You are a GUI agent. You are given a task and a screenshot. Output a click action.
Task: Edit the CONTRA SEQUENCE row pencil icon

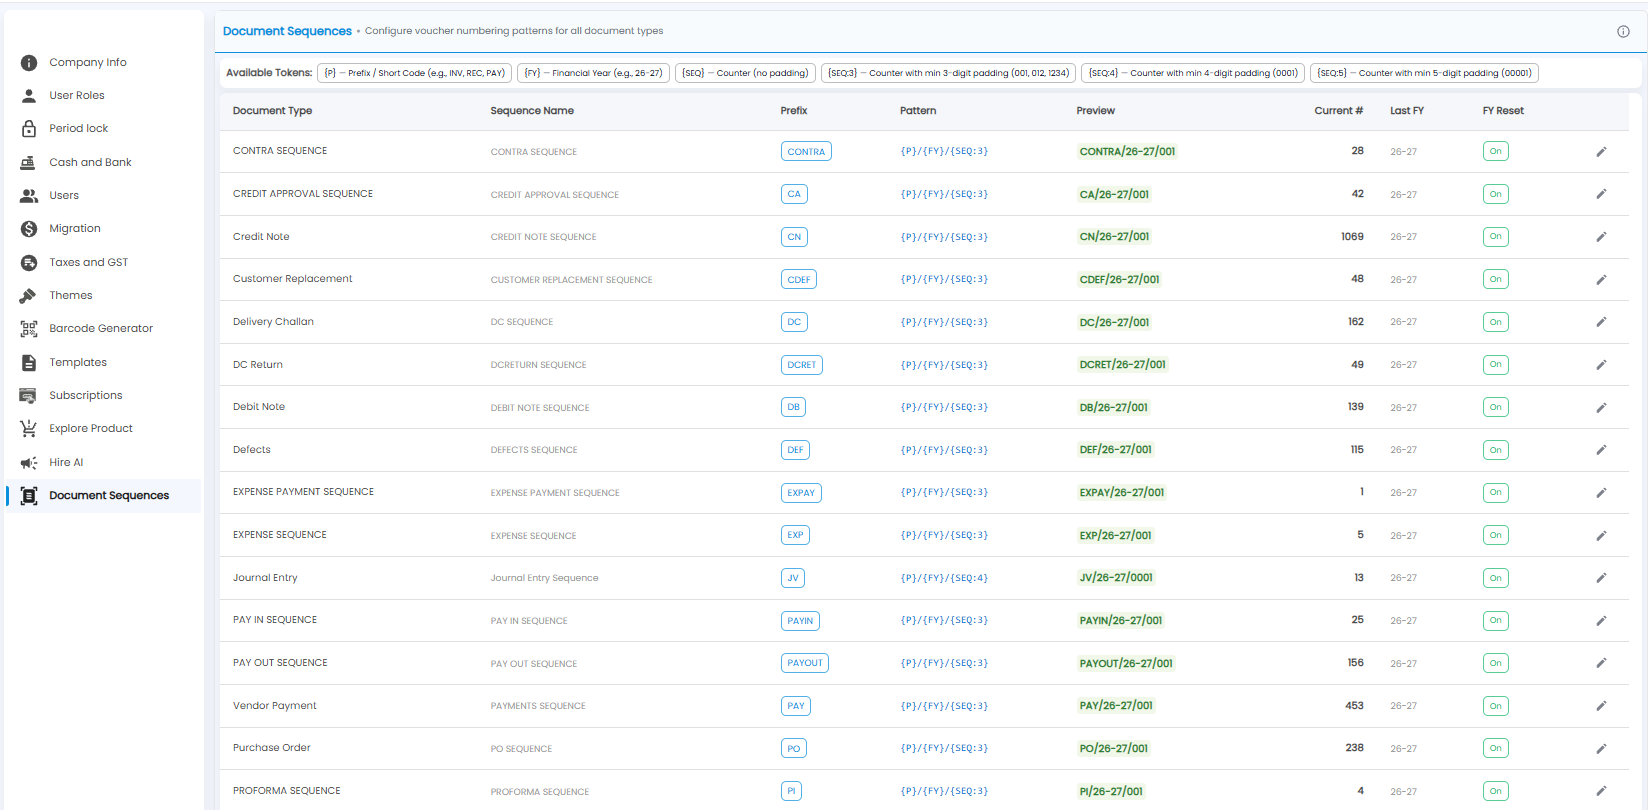(1601, 152)
